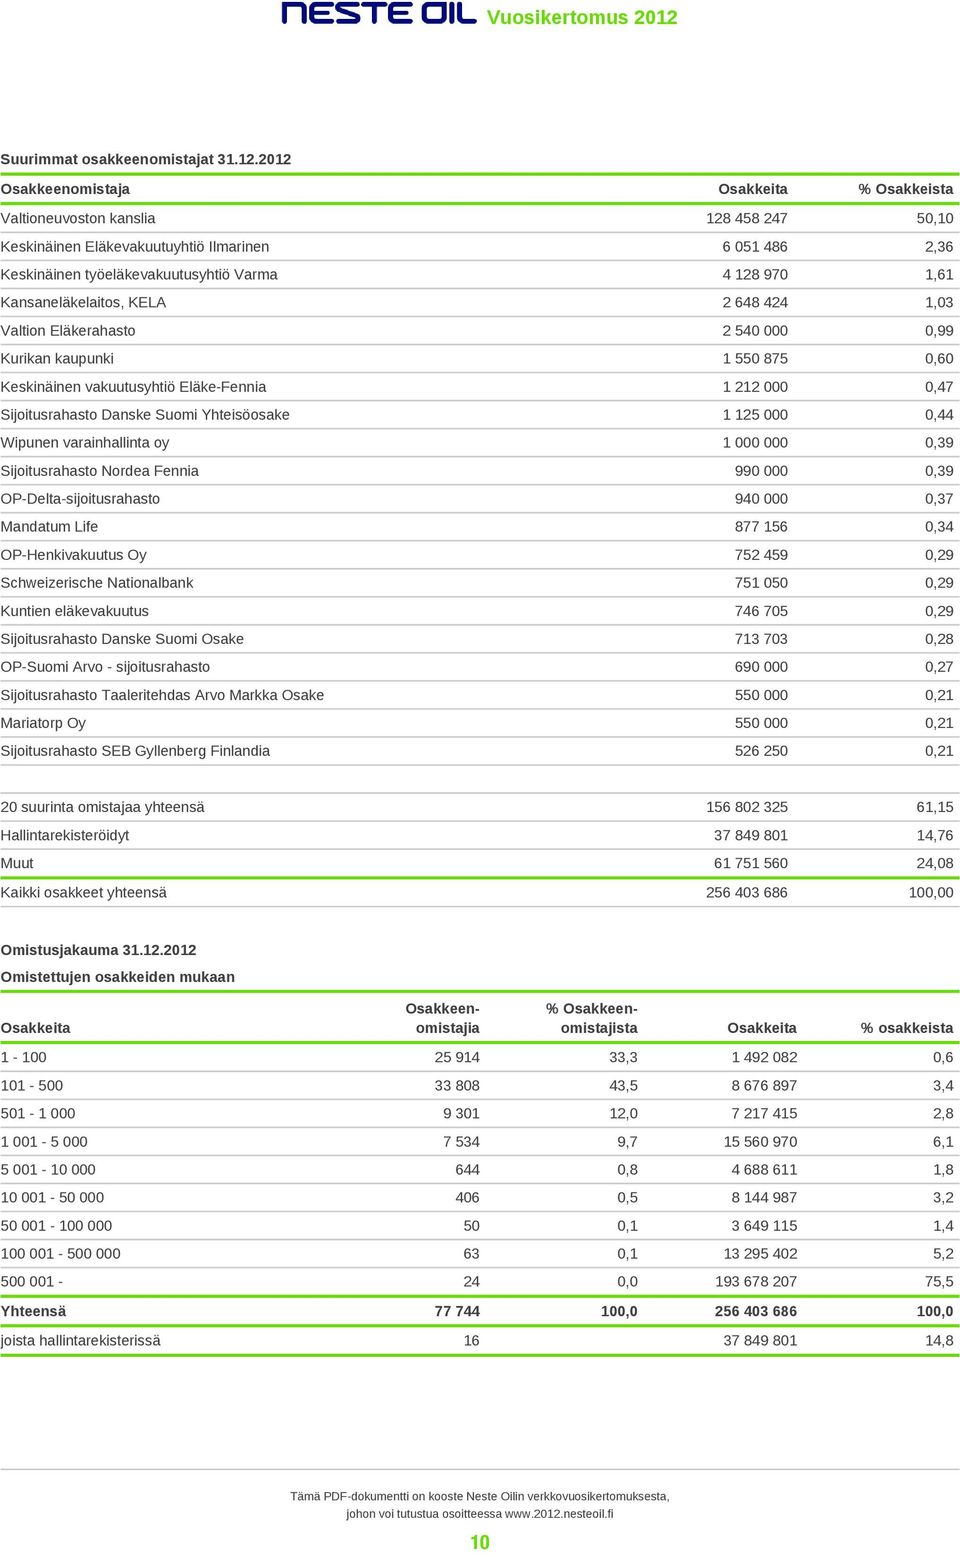Select the owner count '25 914'

tap(457, 1057)
